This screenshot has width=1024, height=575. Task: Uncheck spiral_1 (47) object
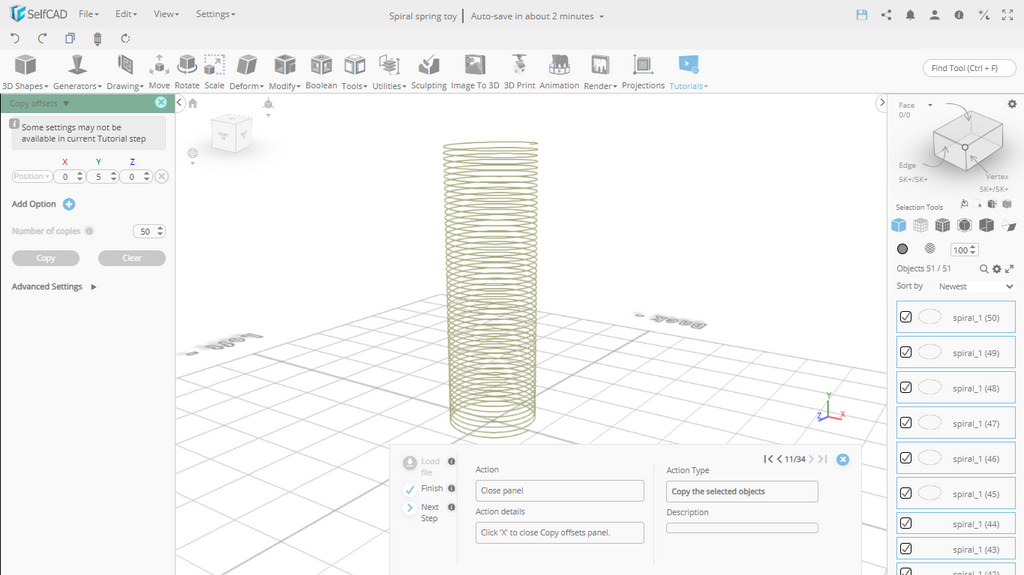[x=906, y=423]
